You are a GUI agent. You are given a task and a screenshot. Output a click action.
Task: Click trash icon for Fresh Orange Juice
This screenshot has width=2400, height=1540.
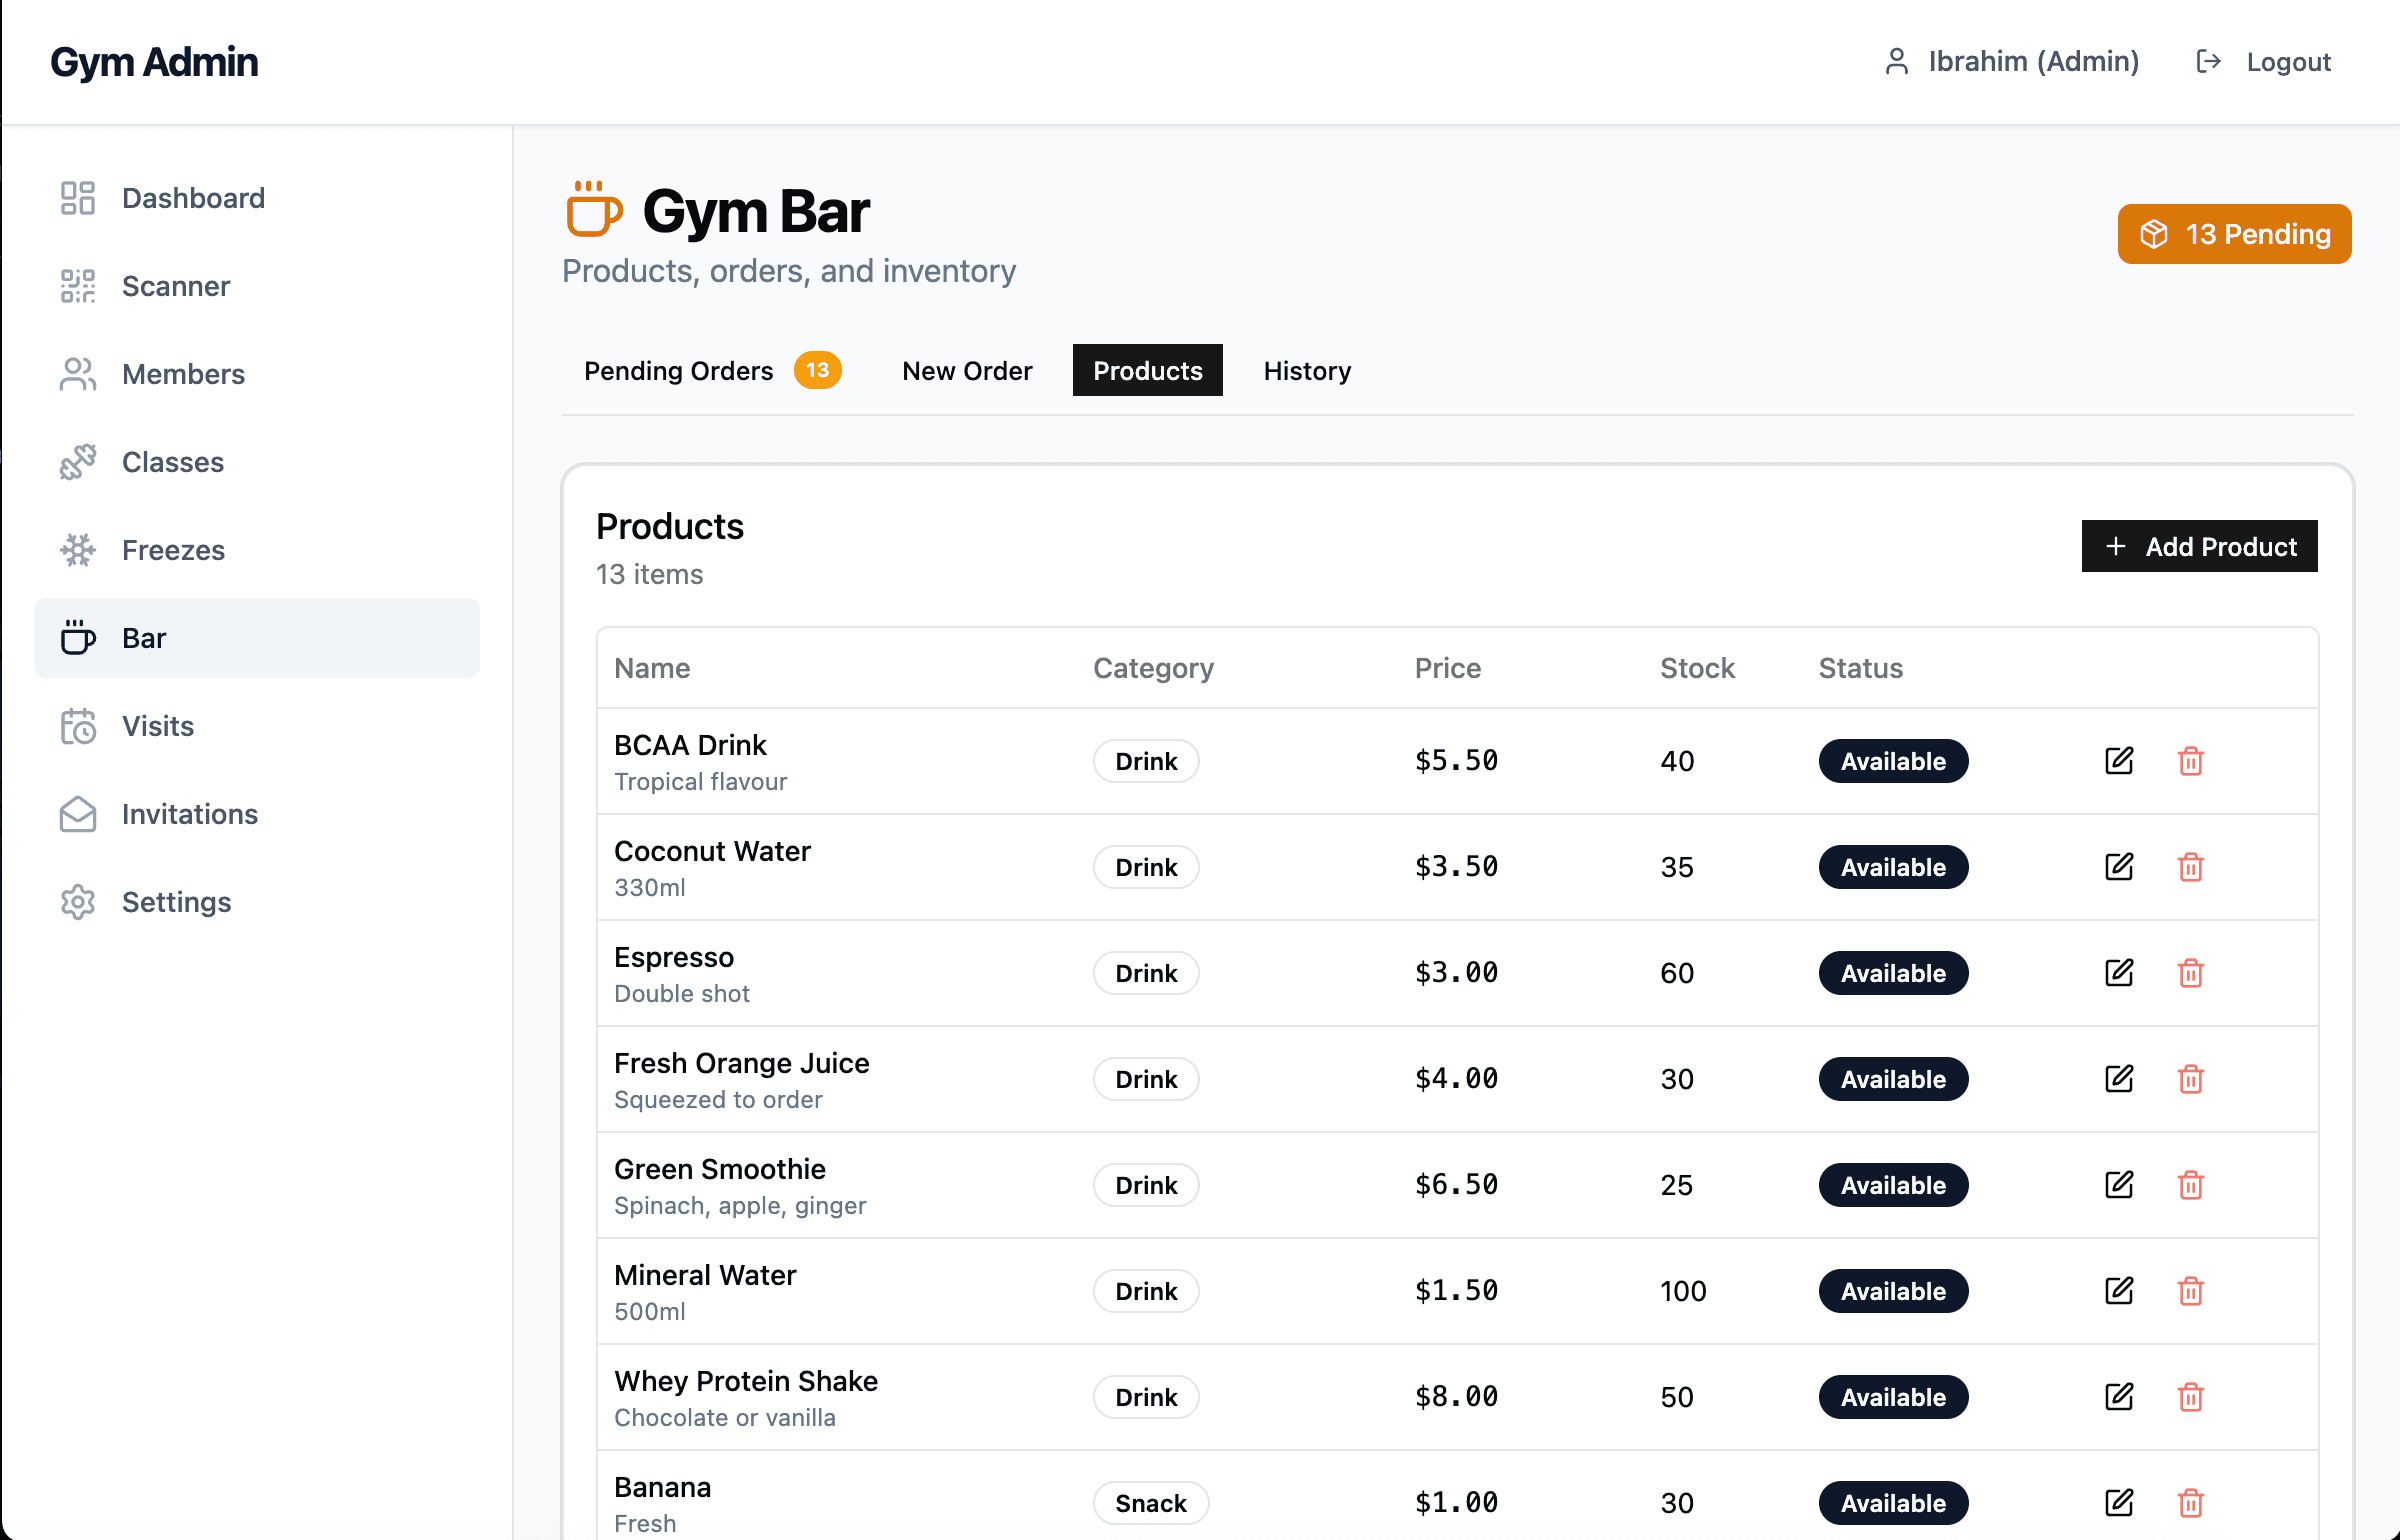coord(2190,1079)
